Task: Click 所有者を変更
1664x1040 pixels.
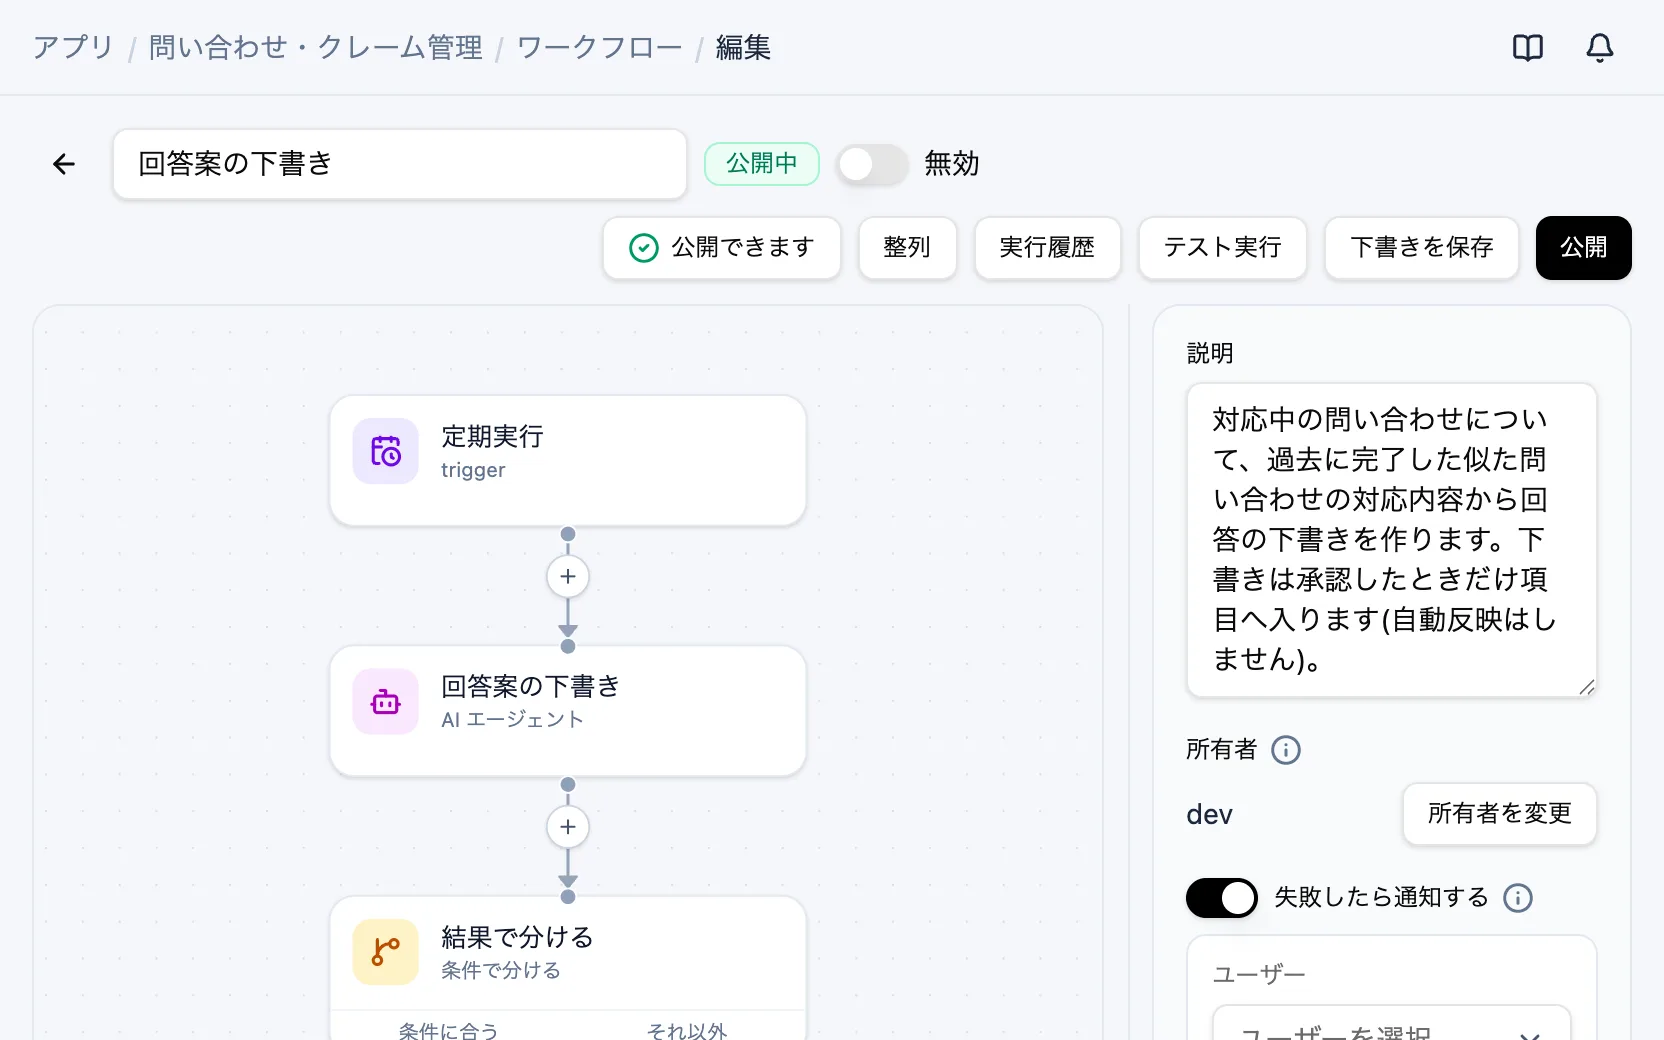Action: click(x=1500, y=814)
